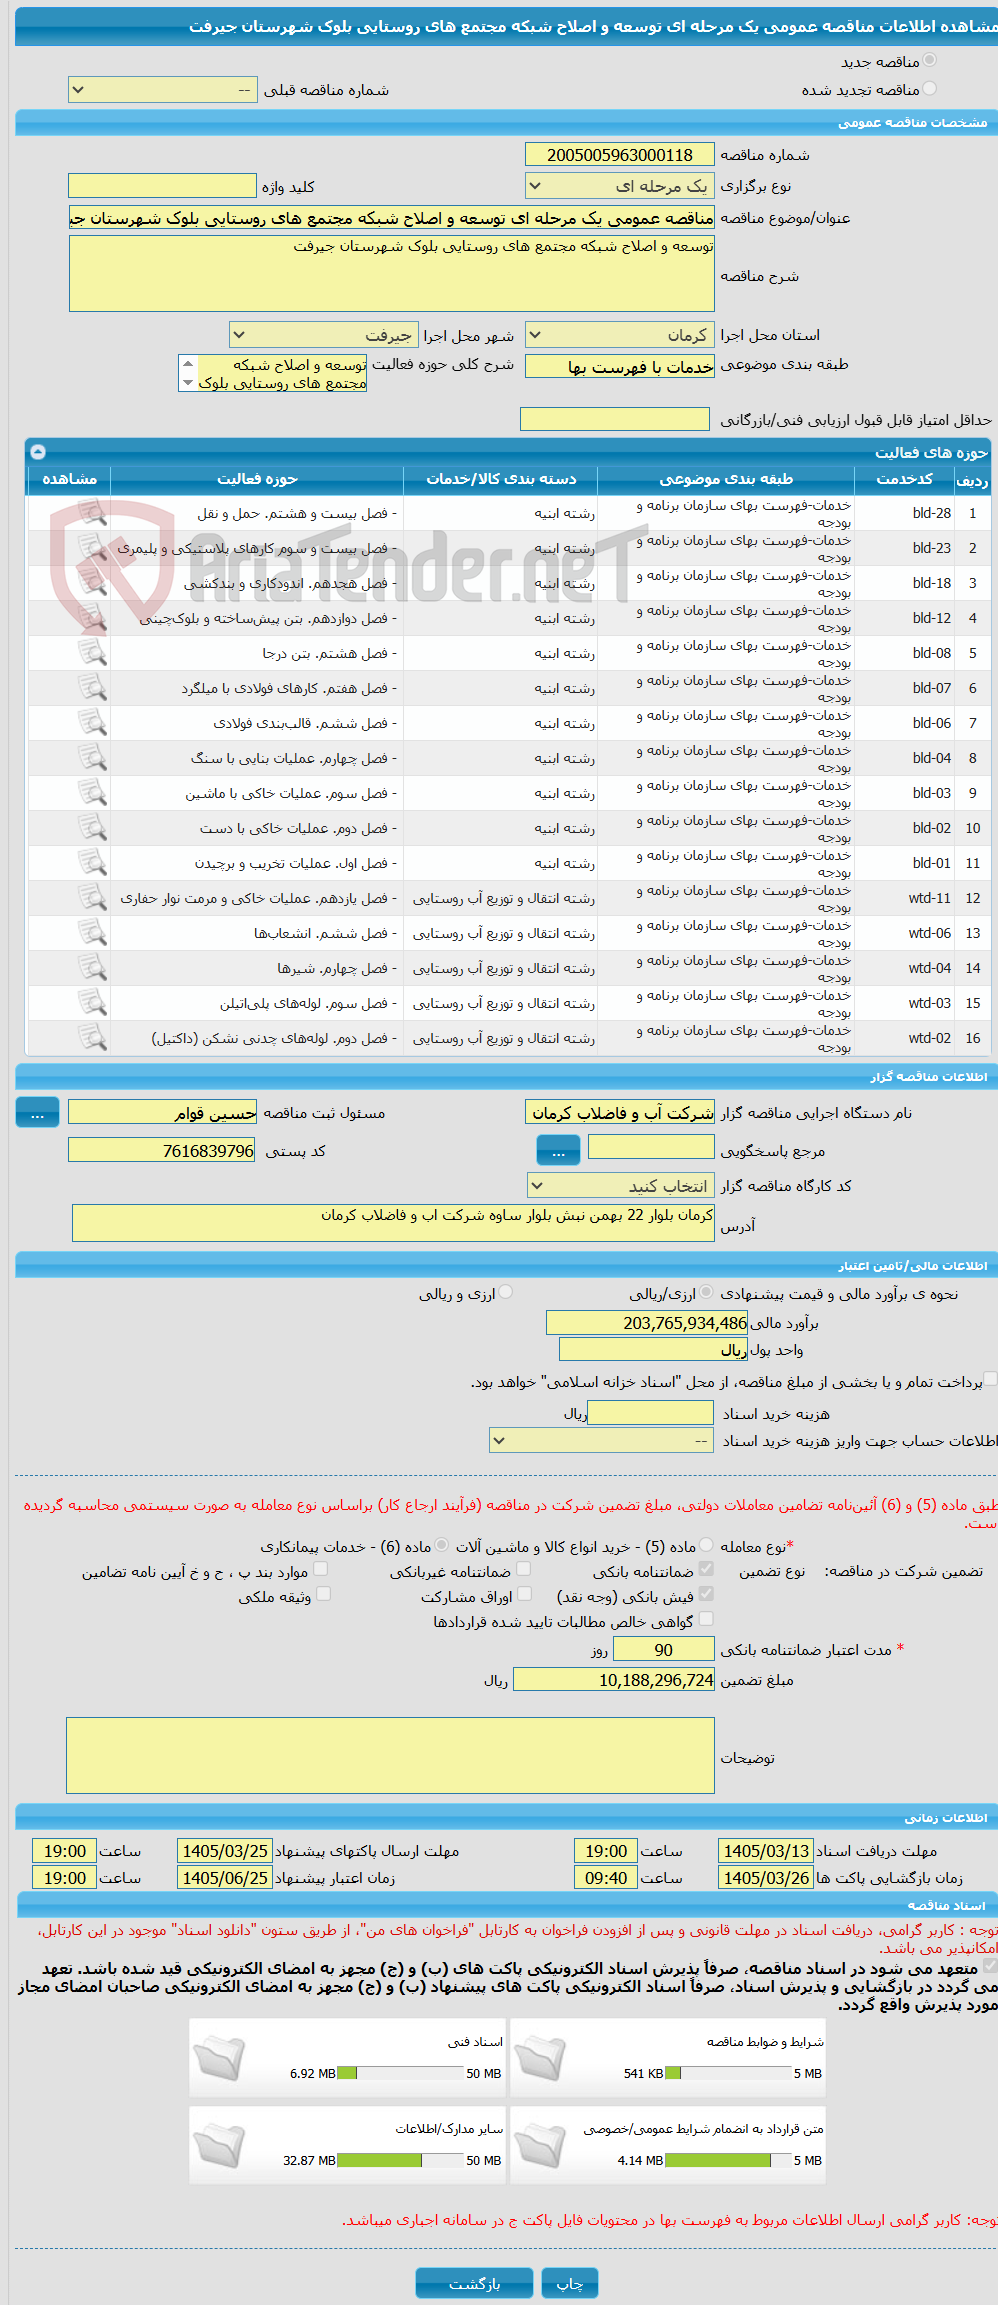The width and height of the screenshot is (998, 2305).
Task: Focus کد پستی field
Action: (x=162, y=1150)
